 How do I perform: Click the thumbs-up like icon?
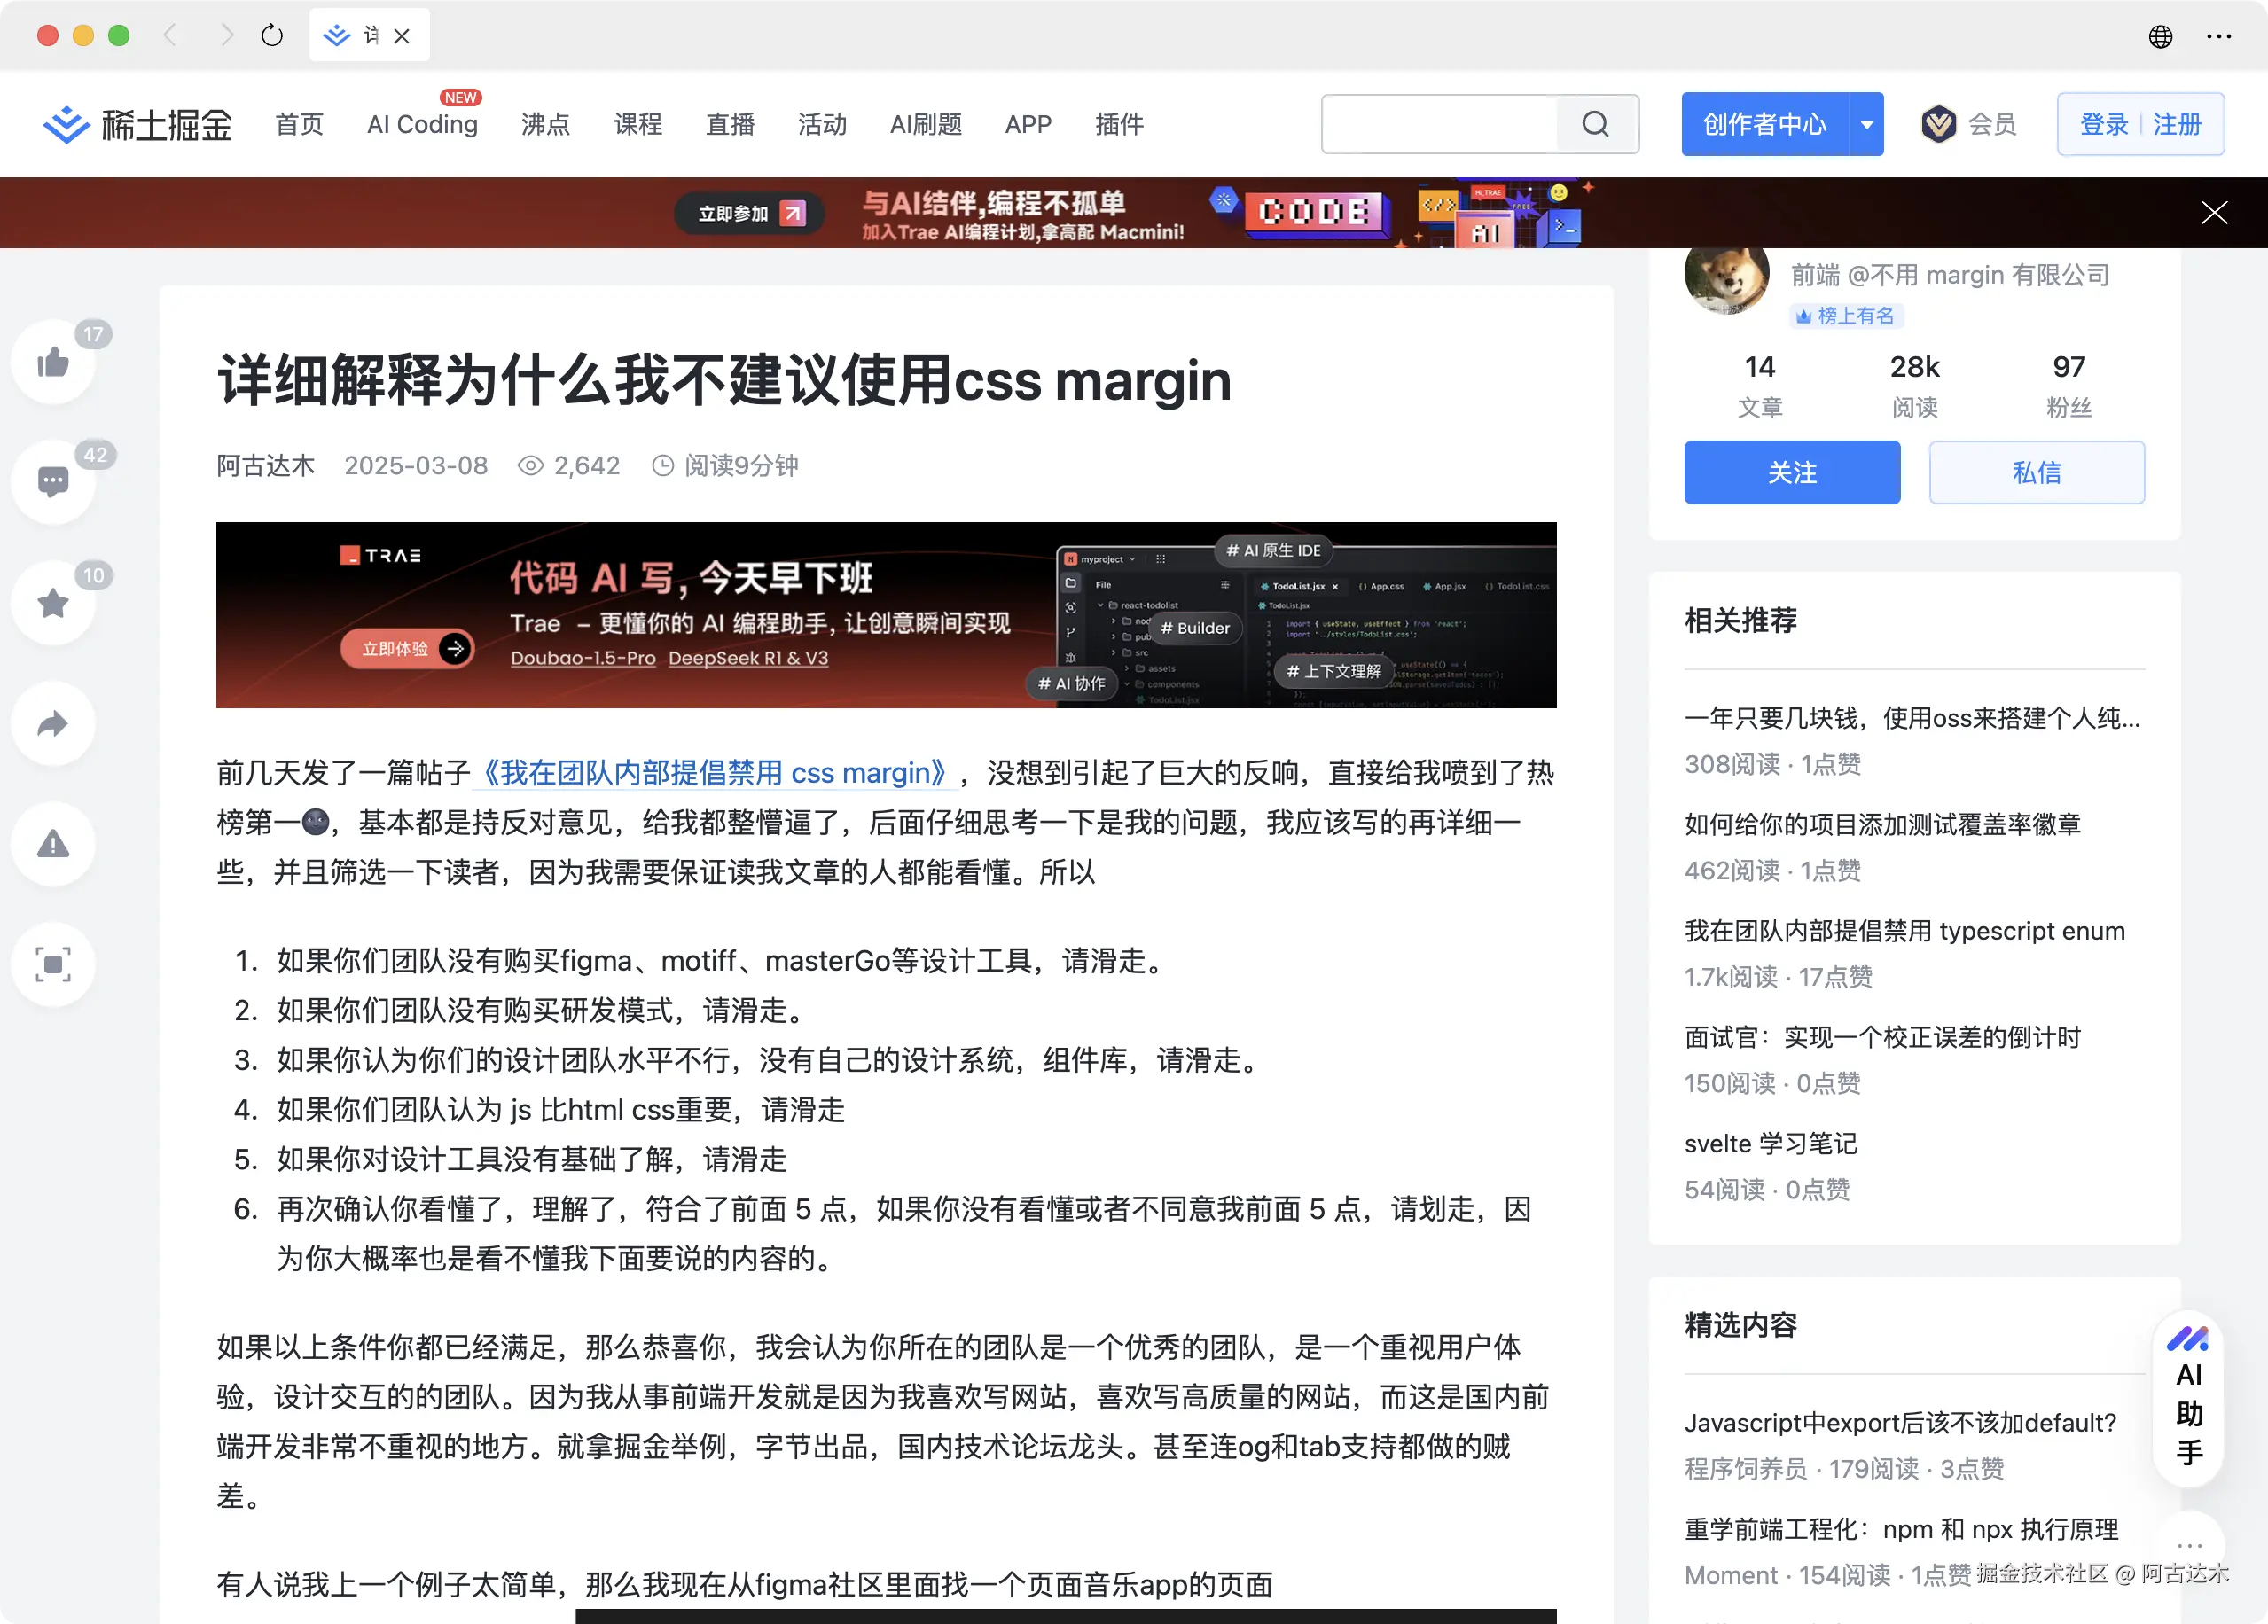pyautogui.click(x=53, y=362)
